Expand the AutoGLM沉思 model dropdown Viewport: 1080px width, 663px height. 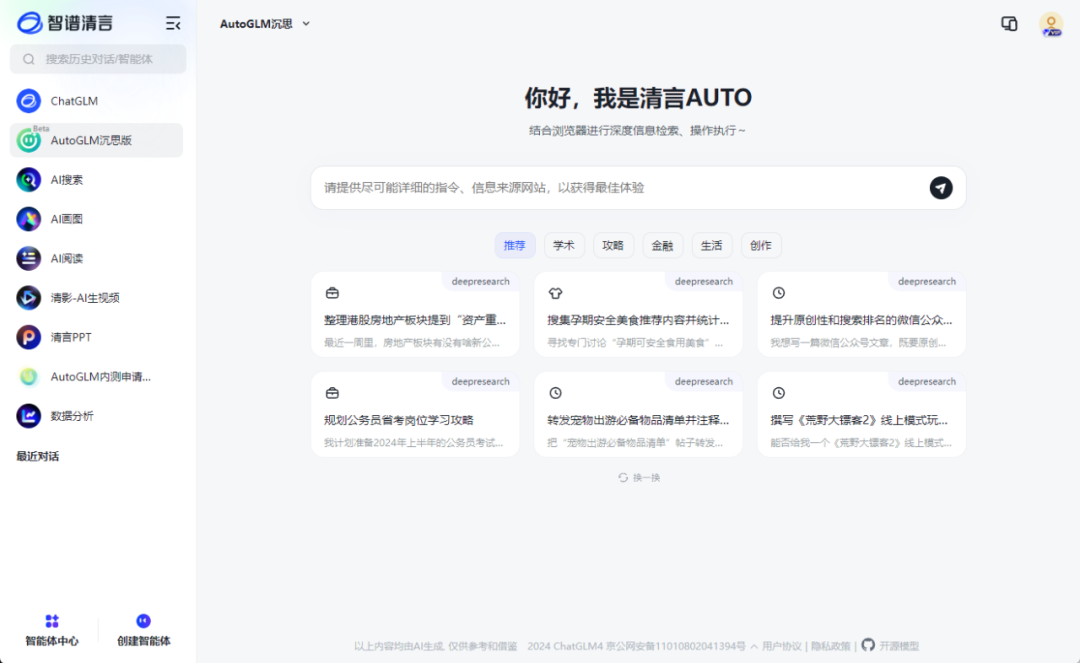[x=306, y=23]
